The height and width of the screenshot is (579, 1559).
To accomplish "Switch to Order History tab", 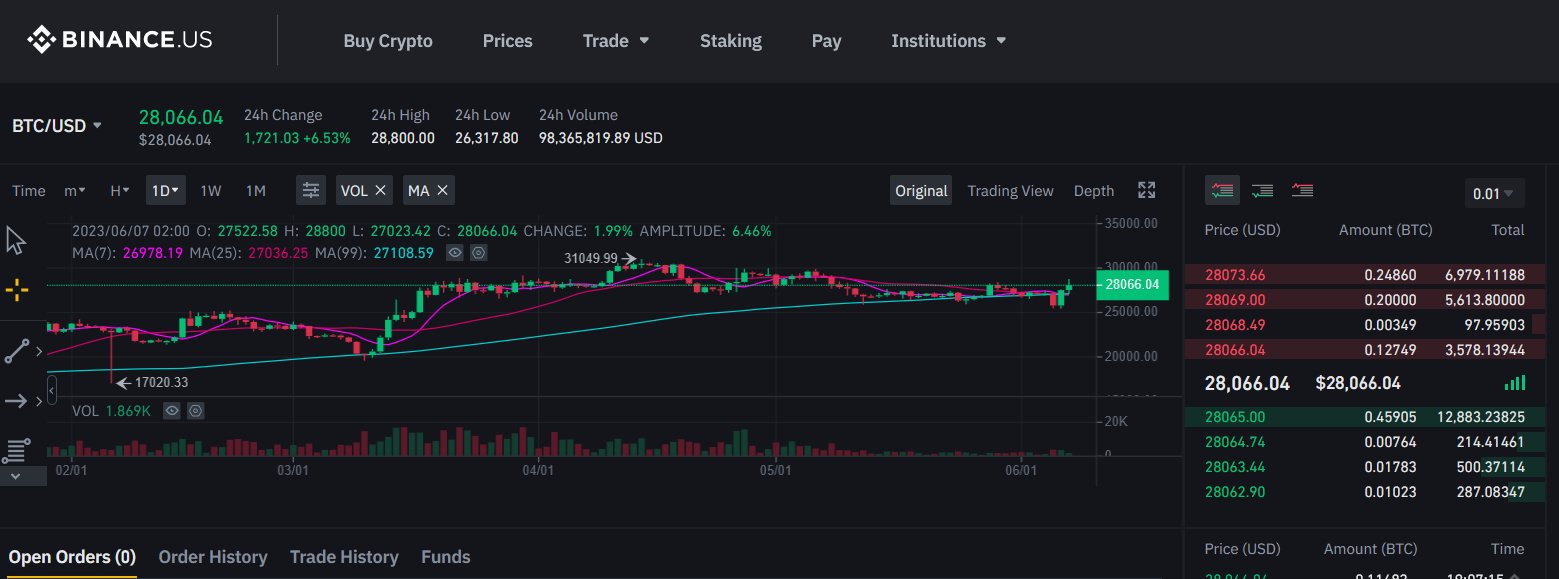I will [x=213, y=557].
